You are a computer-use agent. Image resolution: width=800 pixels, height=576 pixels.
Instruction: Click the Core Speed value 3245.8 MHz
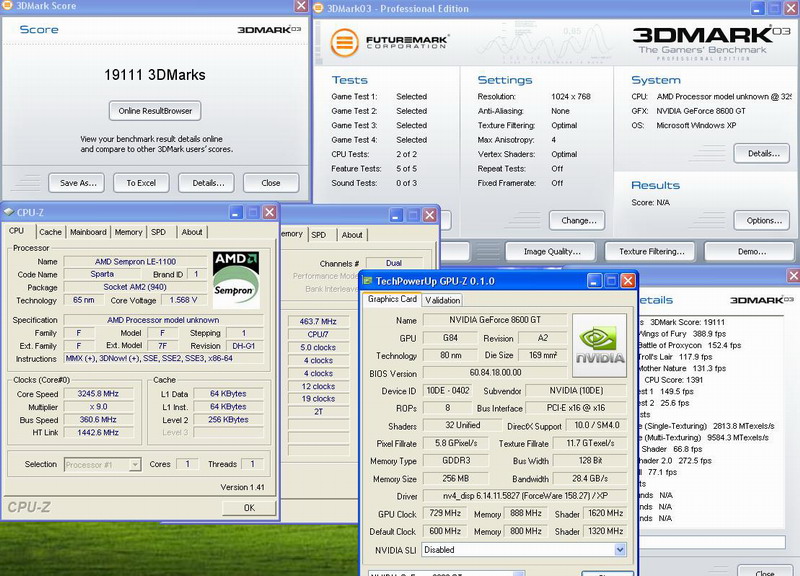point(98,394)
